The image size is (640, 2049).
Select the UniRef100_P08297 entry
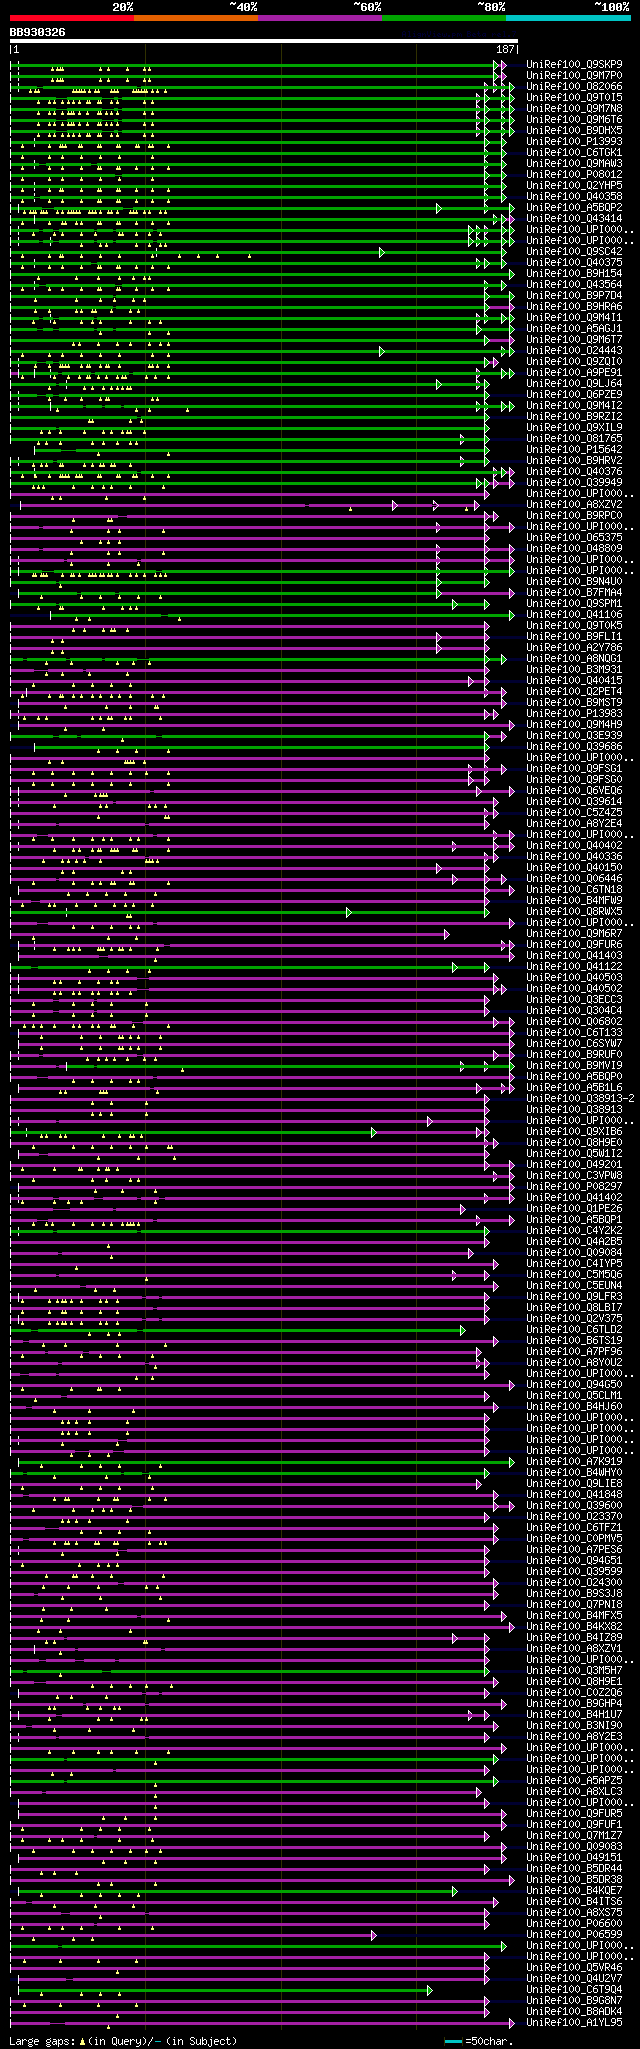pos(574,1186)
